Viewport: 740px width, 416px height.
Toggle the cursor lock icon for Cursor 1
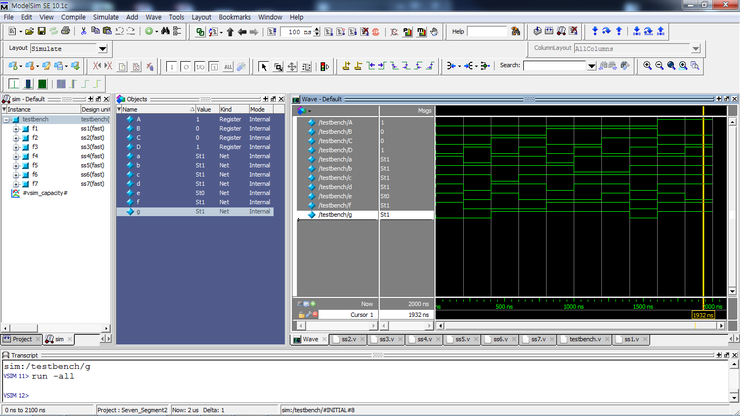[x=302, y=314]
